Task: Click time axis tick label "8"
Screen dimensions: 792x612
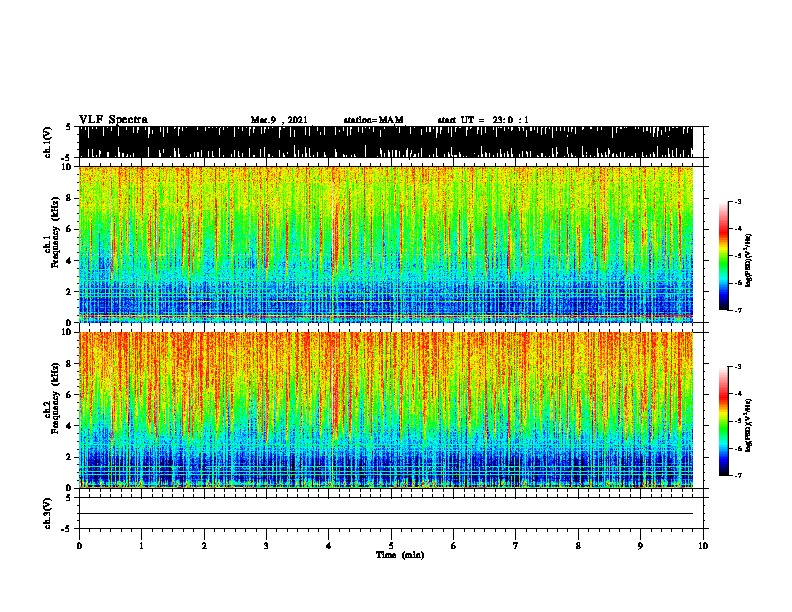Action: click(x=578, y=546)
